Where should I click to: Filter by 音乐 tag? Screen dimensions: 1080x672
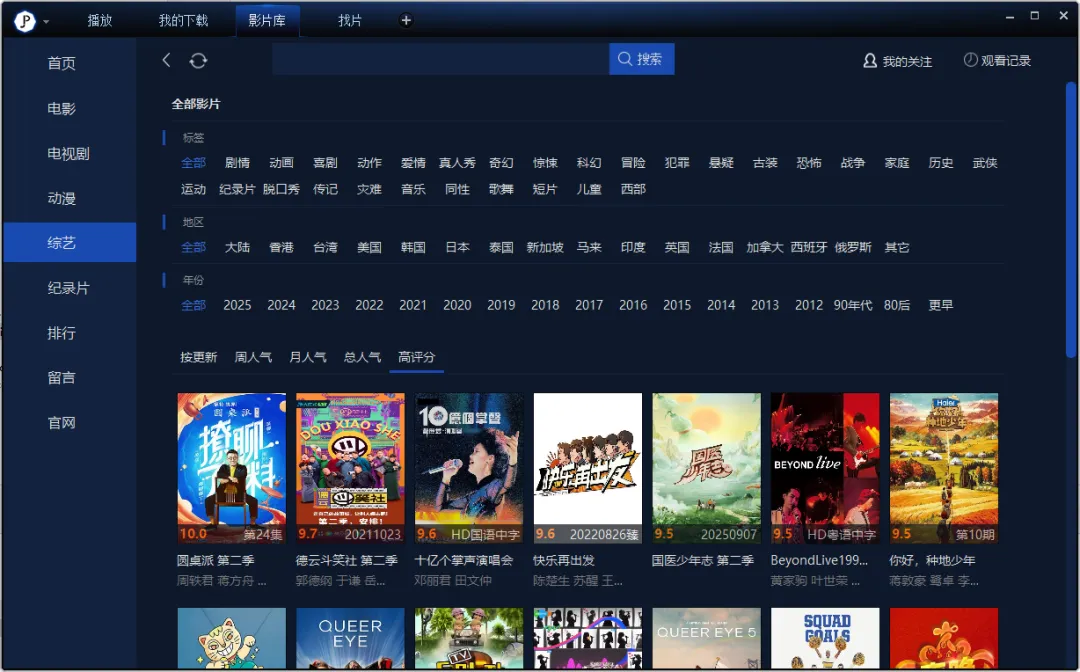pos(413,189)
